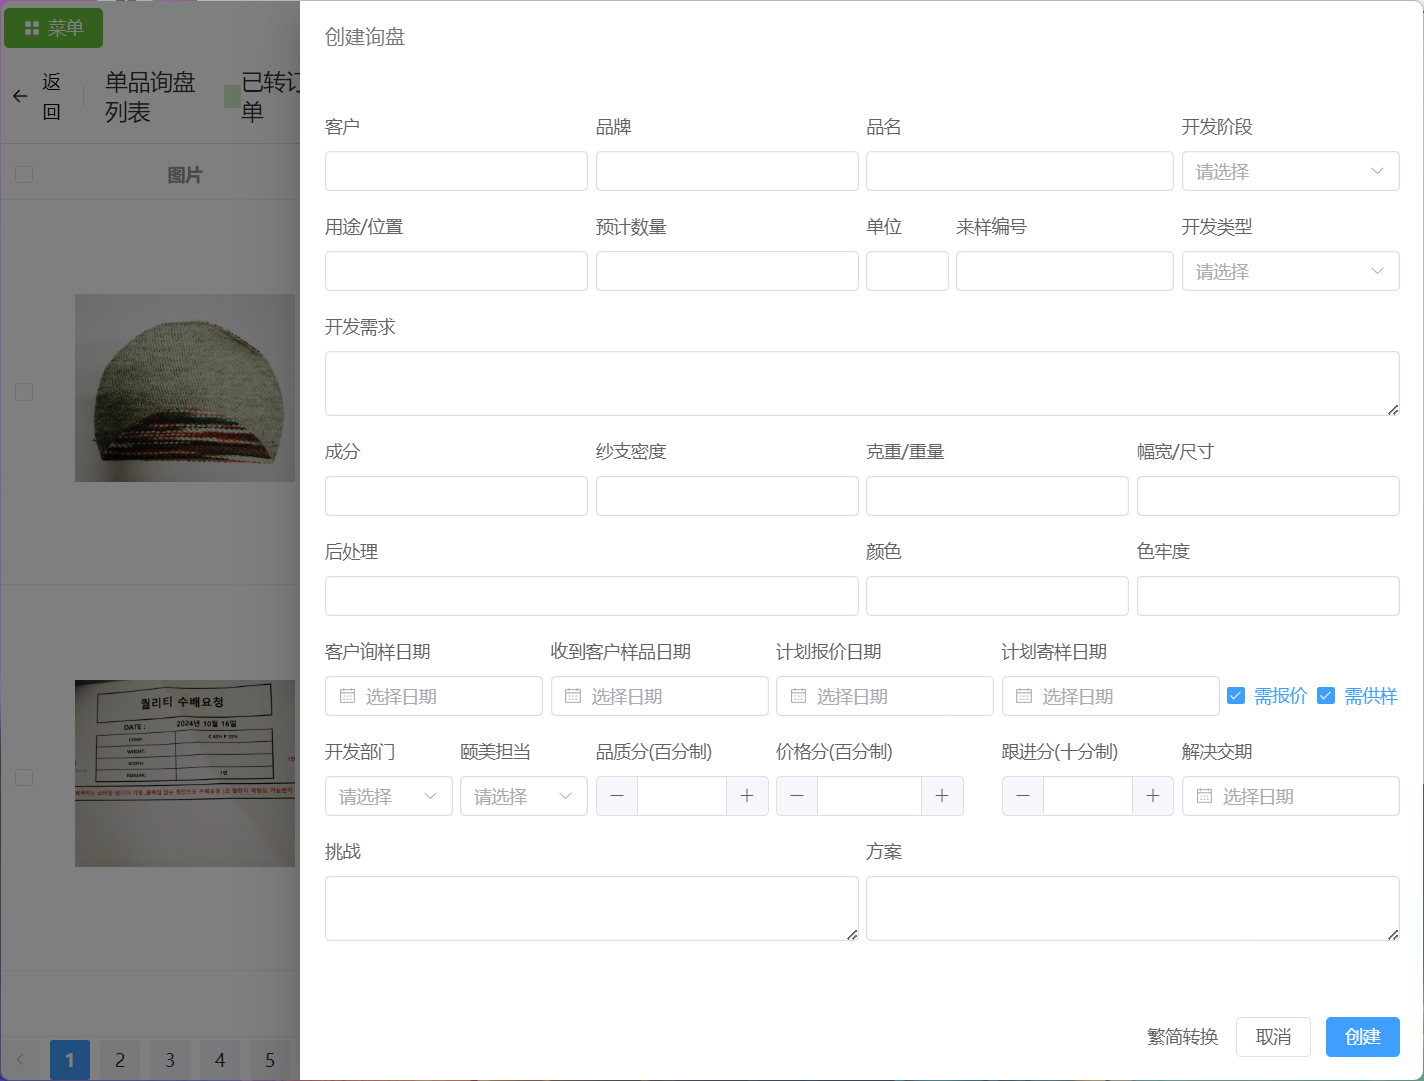Uncheck the 需报价 checkbox
Image resolution: width=1424 pixels, height=1081 pixels.
click(x=1236, y=696)
